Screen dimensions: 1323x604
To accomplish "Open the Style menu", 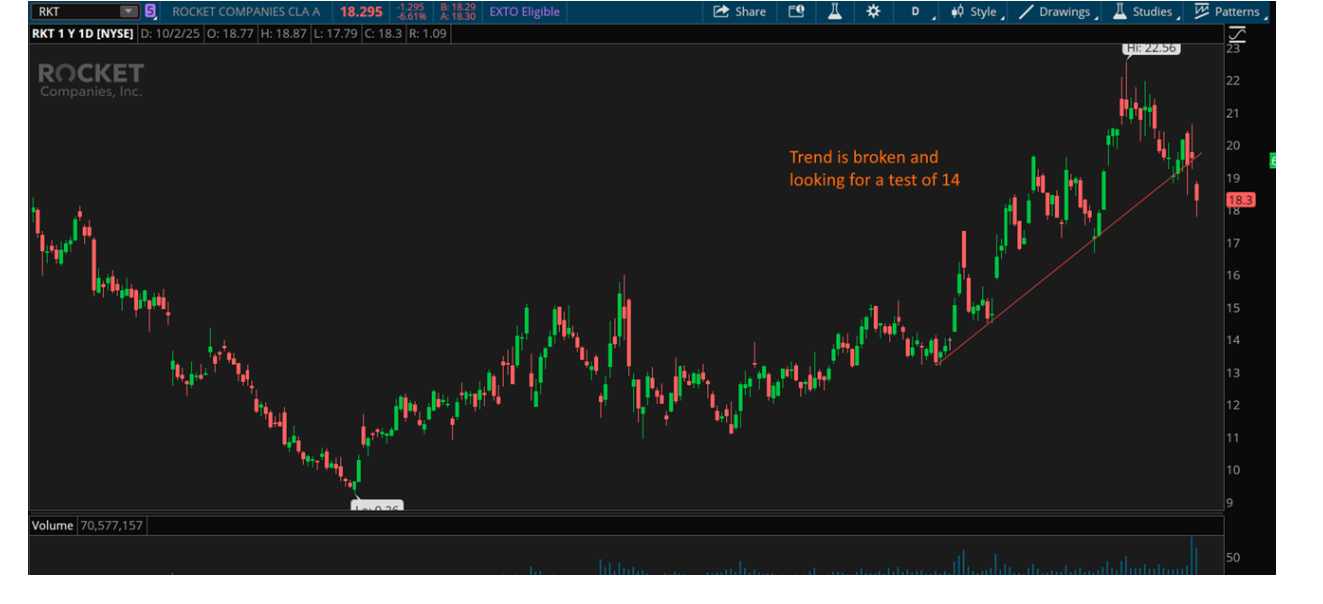I will tap(974, 12).
